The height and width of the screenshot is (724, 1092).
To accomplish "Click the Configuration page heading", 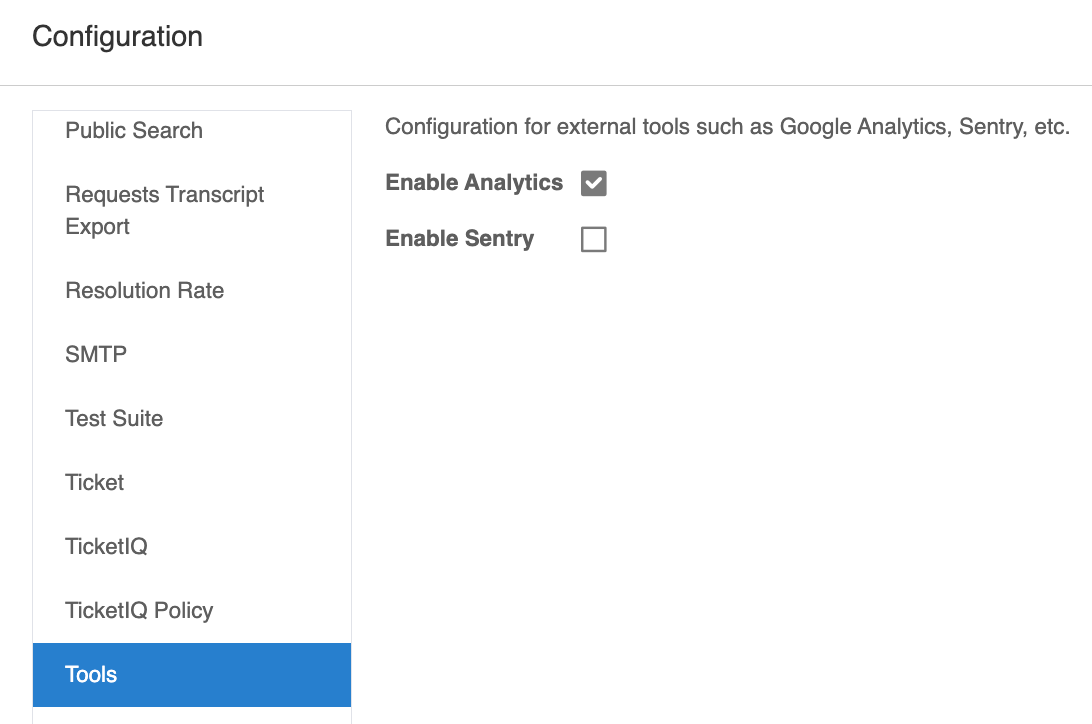I will point(118,37).
